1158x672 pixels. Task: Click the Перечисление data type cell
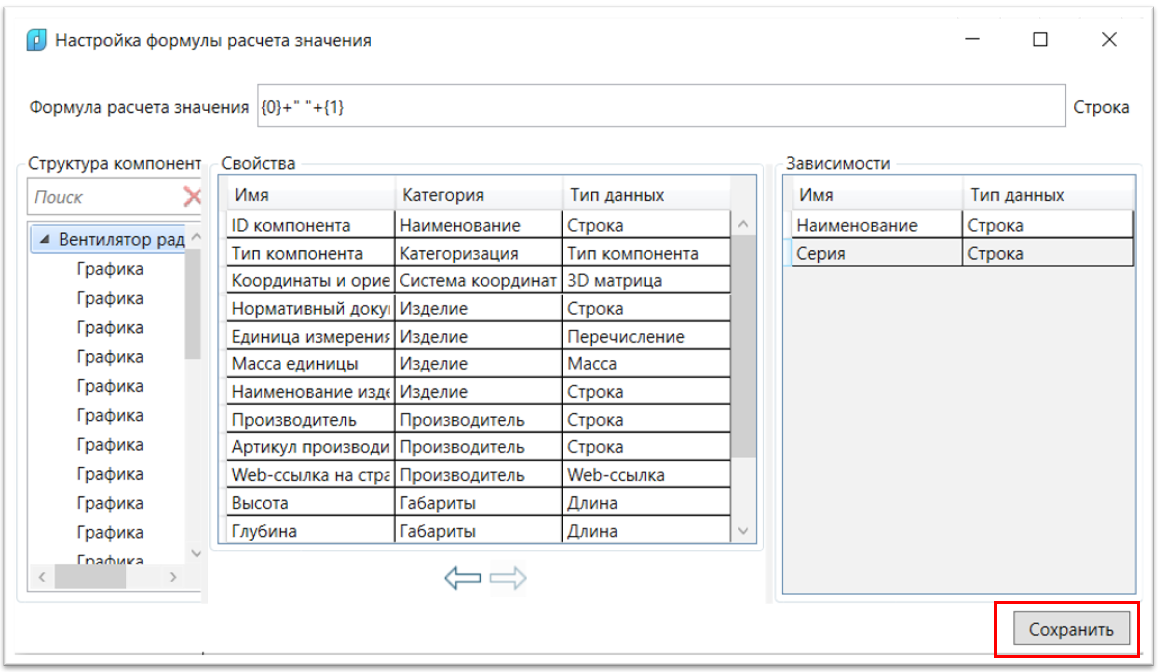click(646, 337)
